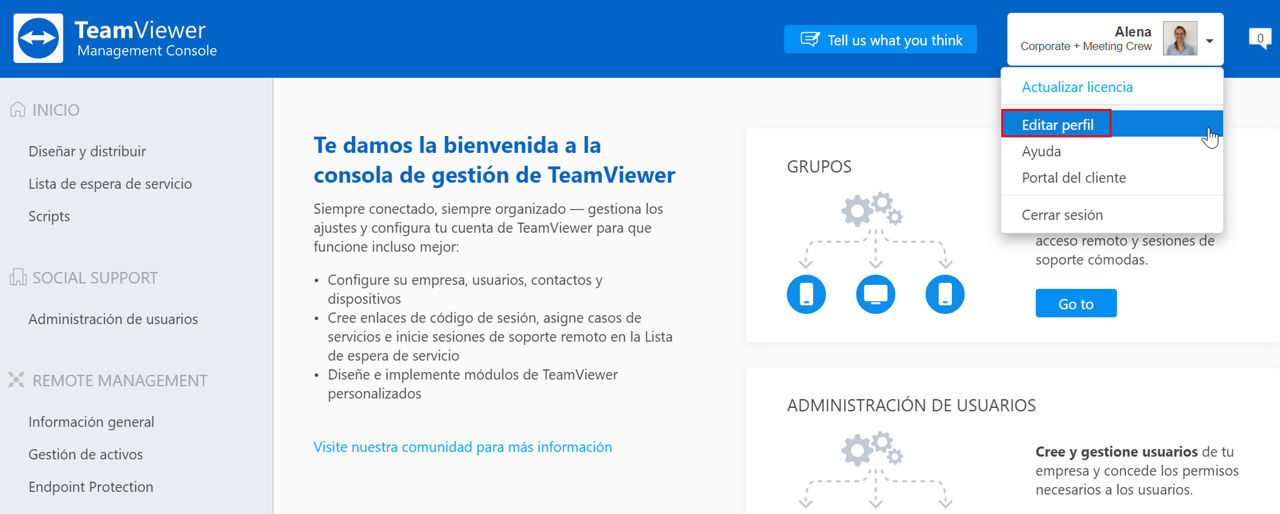Click the Tell us what you think button

(880, 40)
